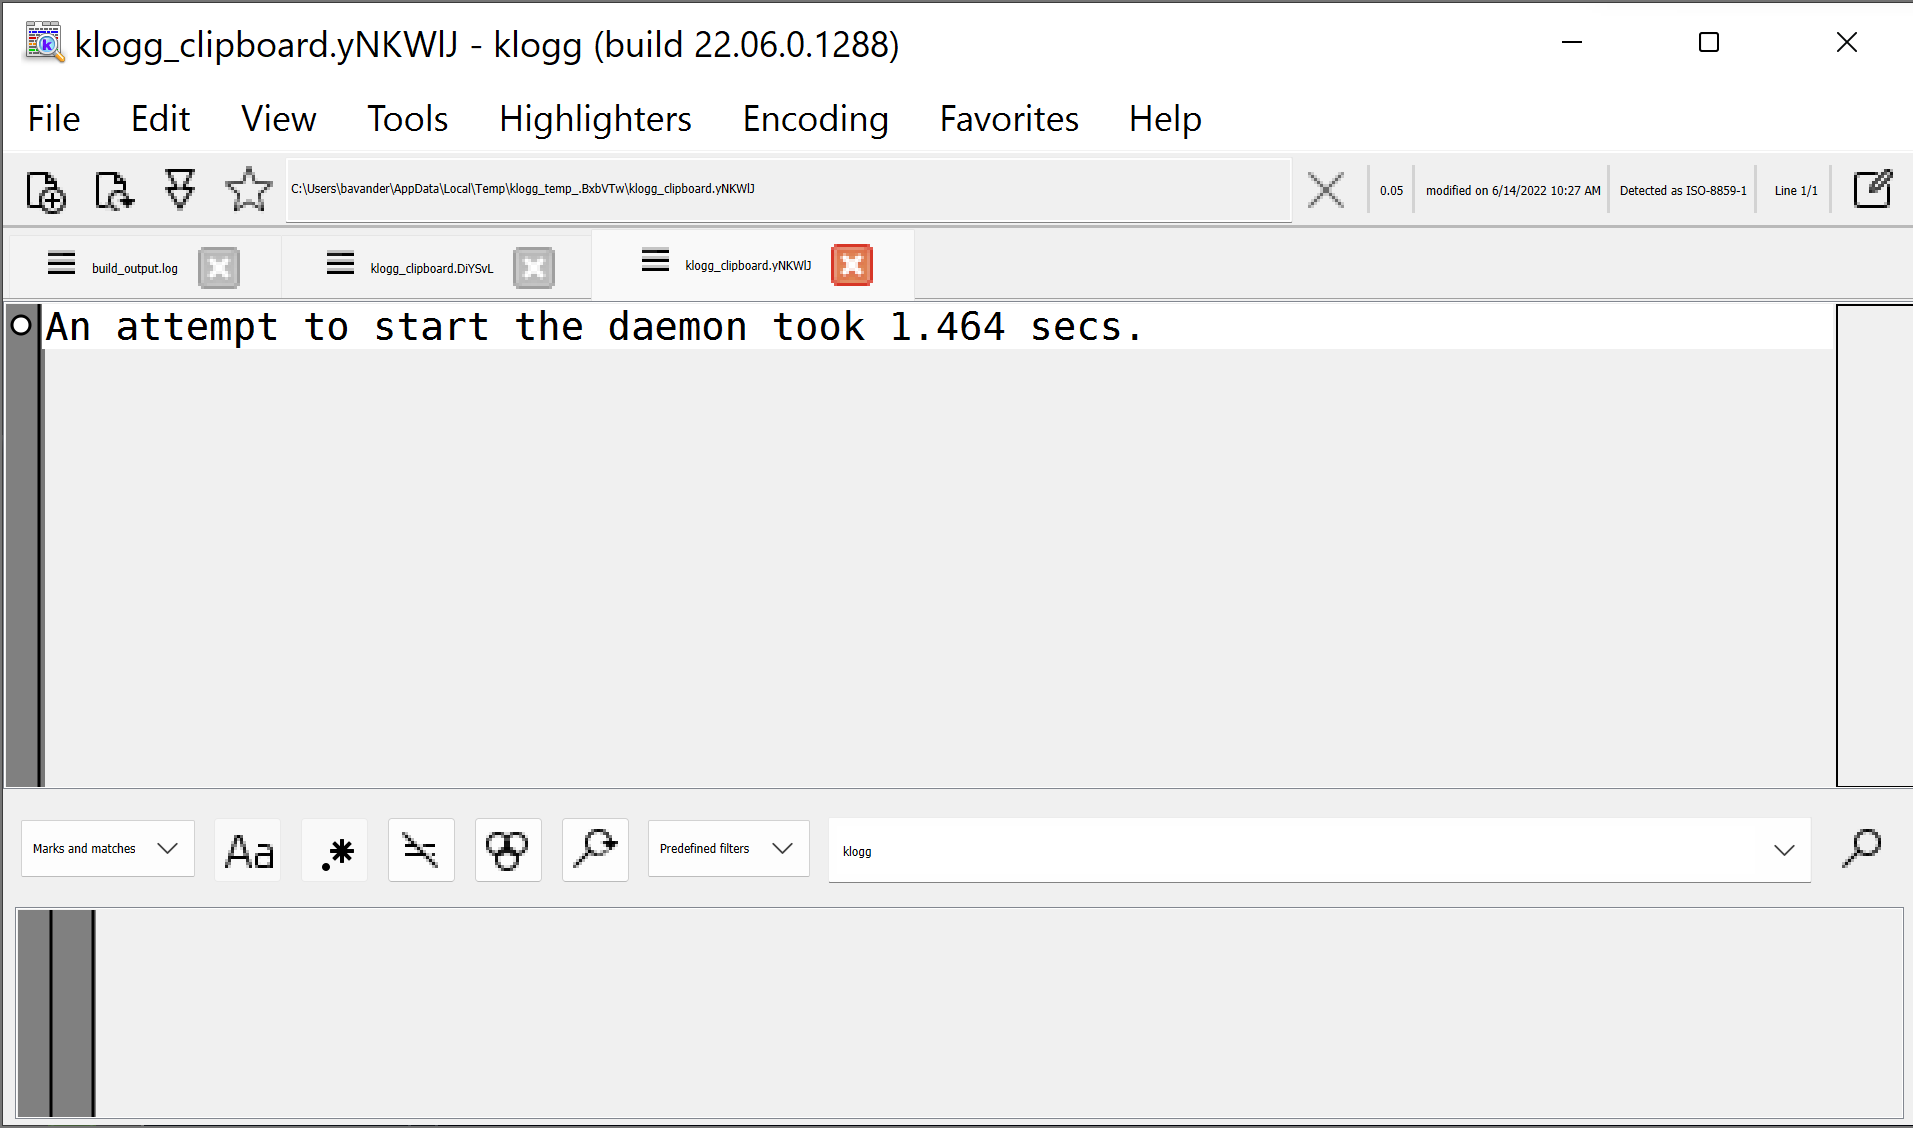Open the View menu
The height and width of the screenshot is (1128, 1913).
coord(279,119)
